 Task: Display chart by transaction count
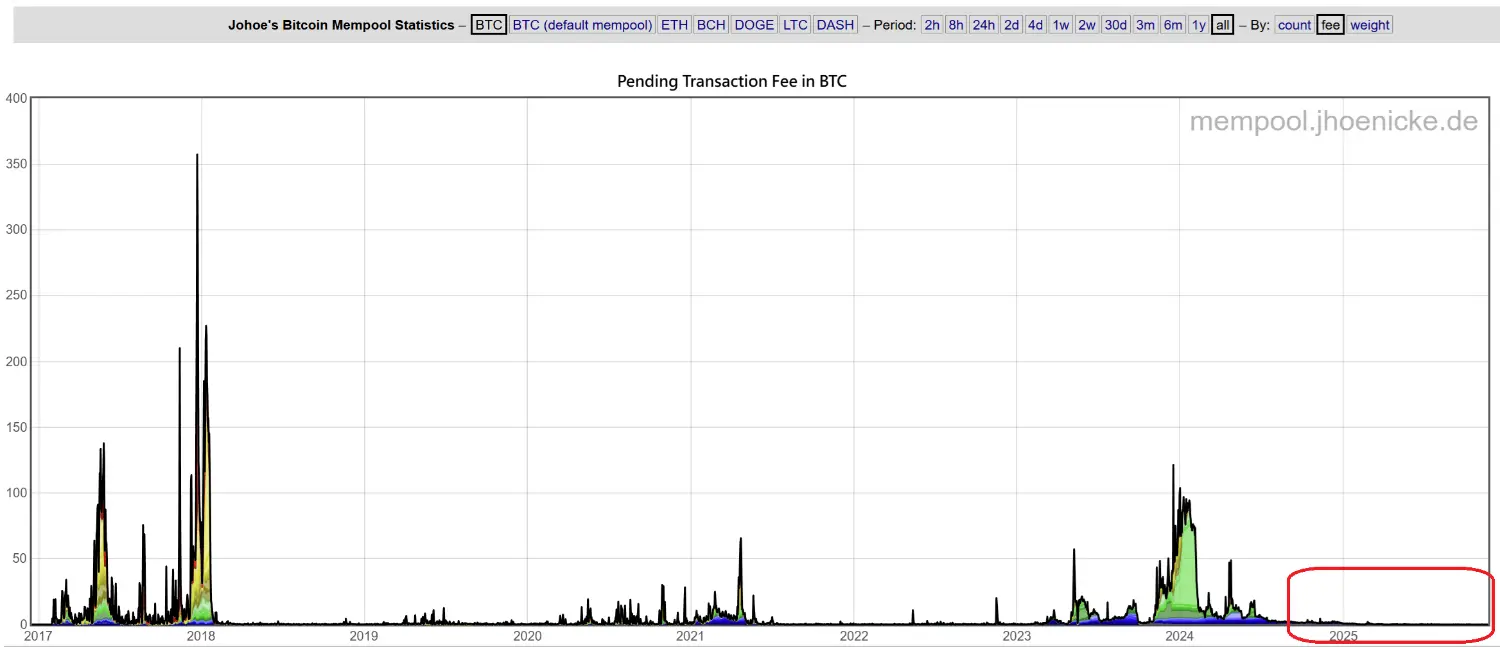[1294, 25]
